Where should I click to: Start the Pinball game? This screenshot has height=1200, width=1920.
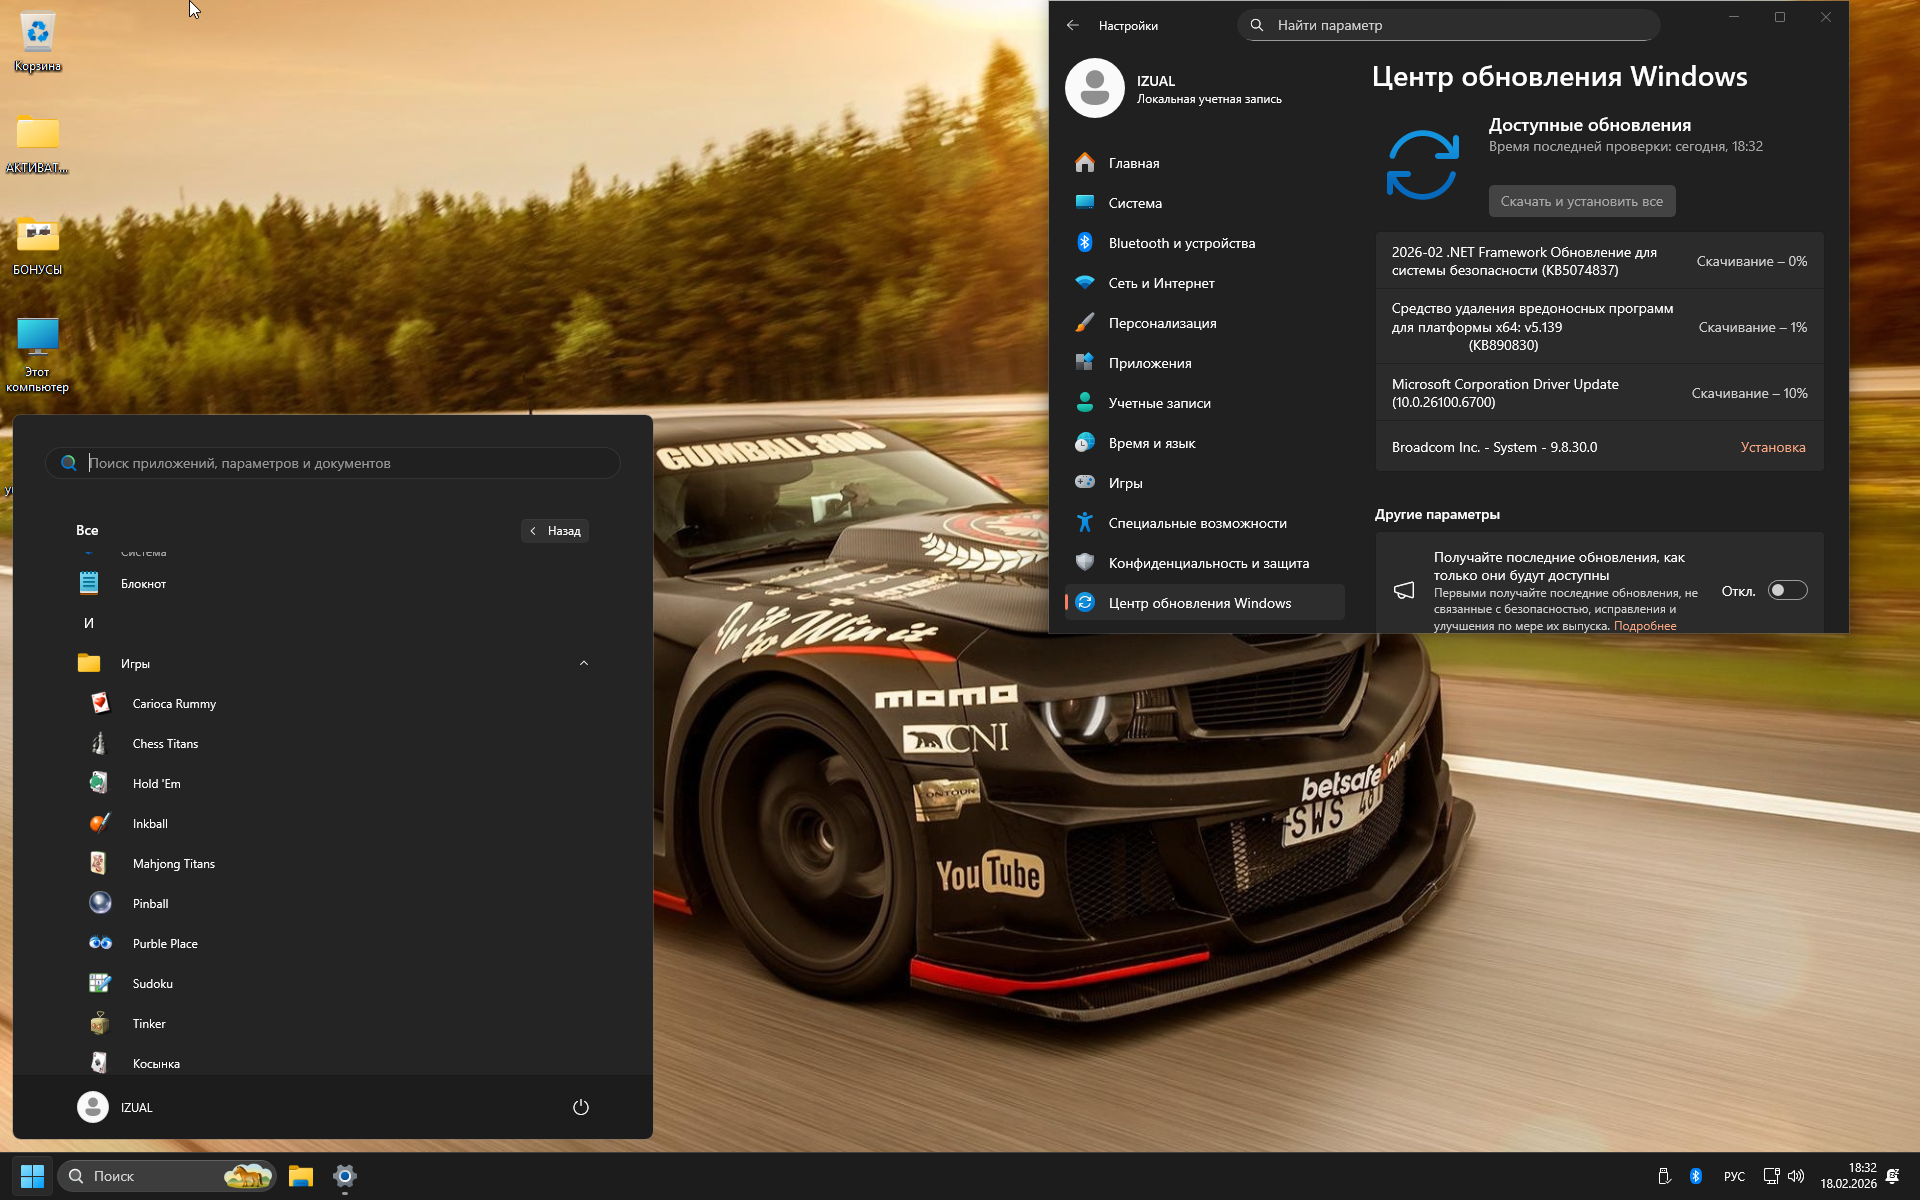150,904
